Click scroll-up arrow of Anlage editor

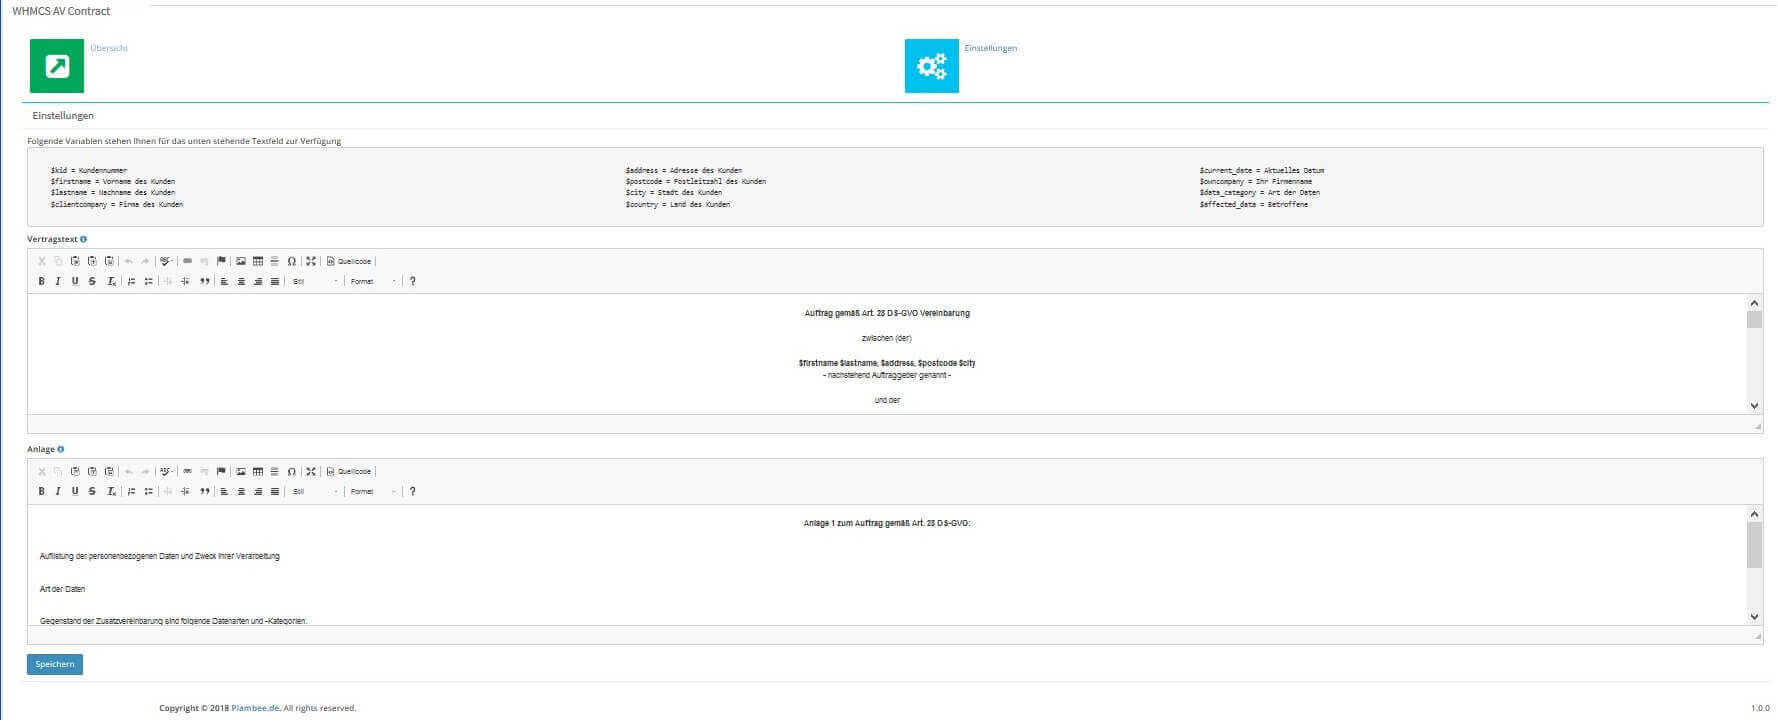(1754, 514)
